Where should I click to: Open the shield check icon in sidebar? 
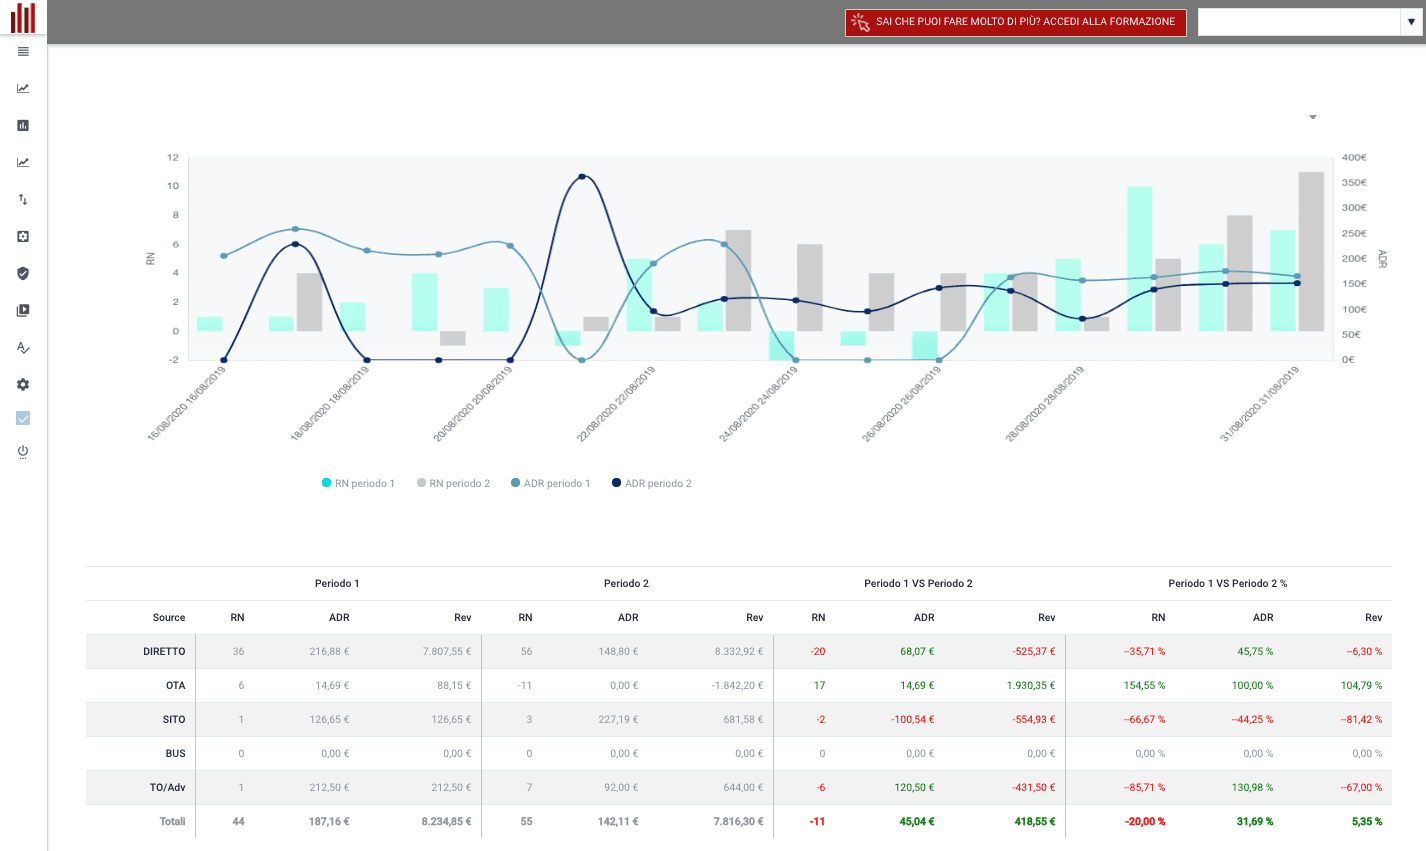click(23, 274)
